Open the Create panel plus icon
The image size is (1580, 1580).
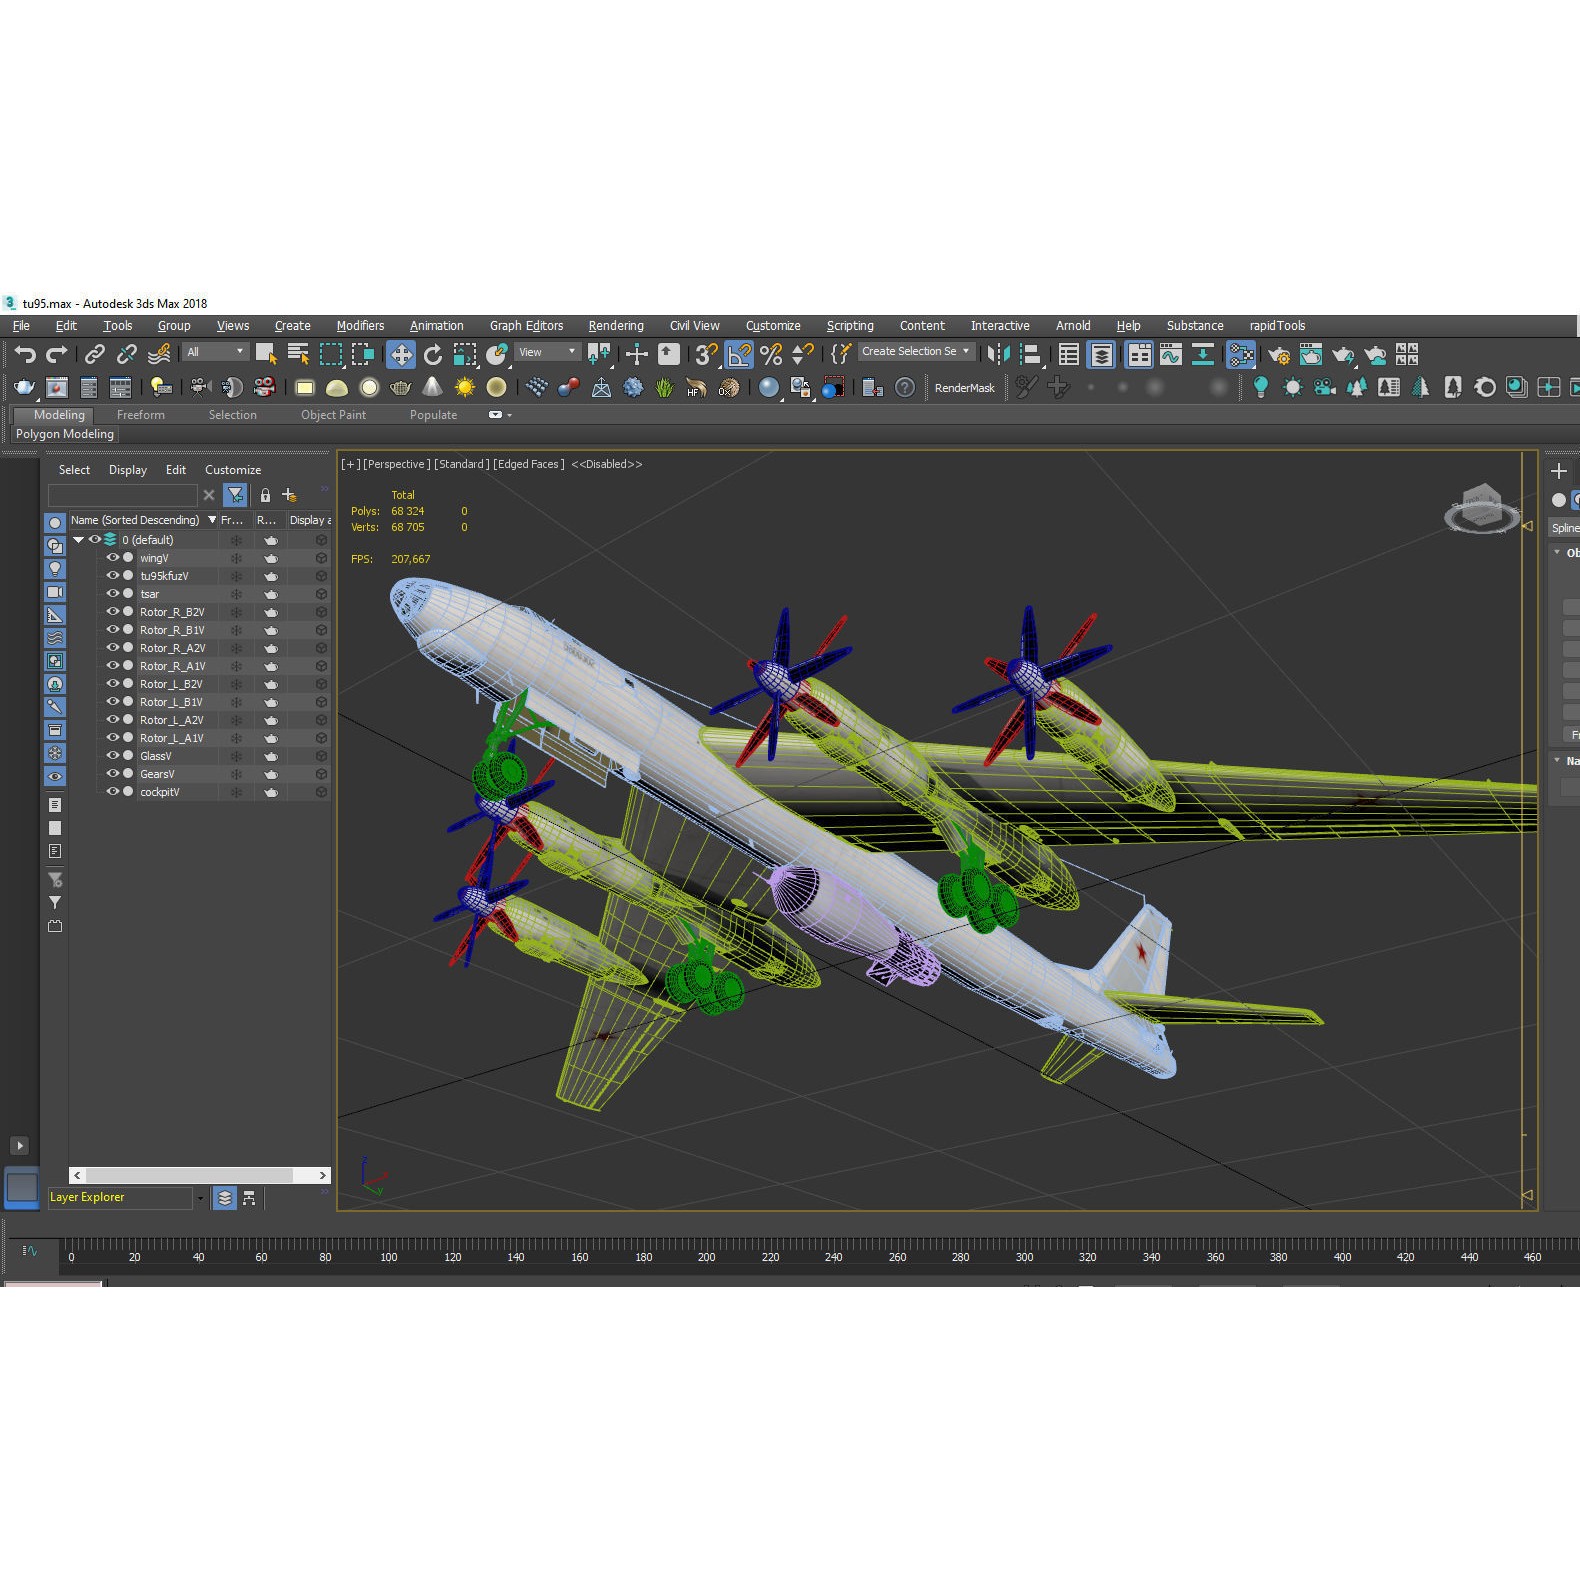coord(1558,471)
